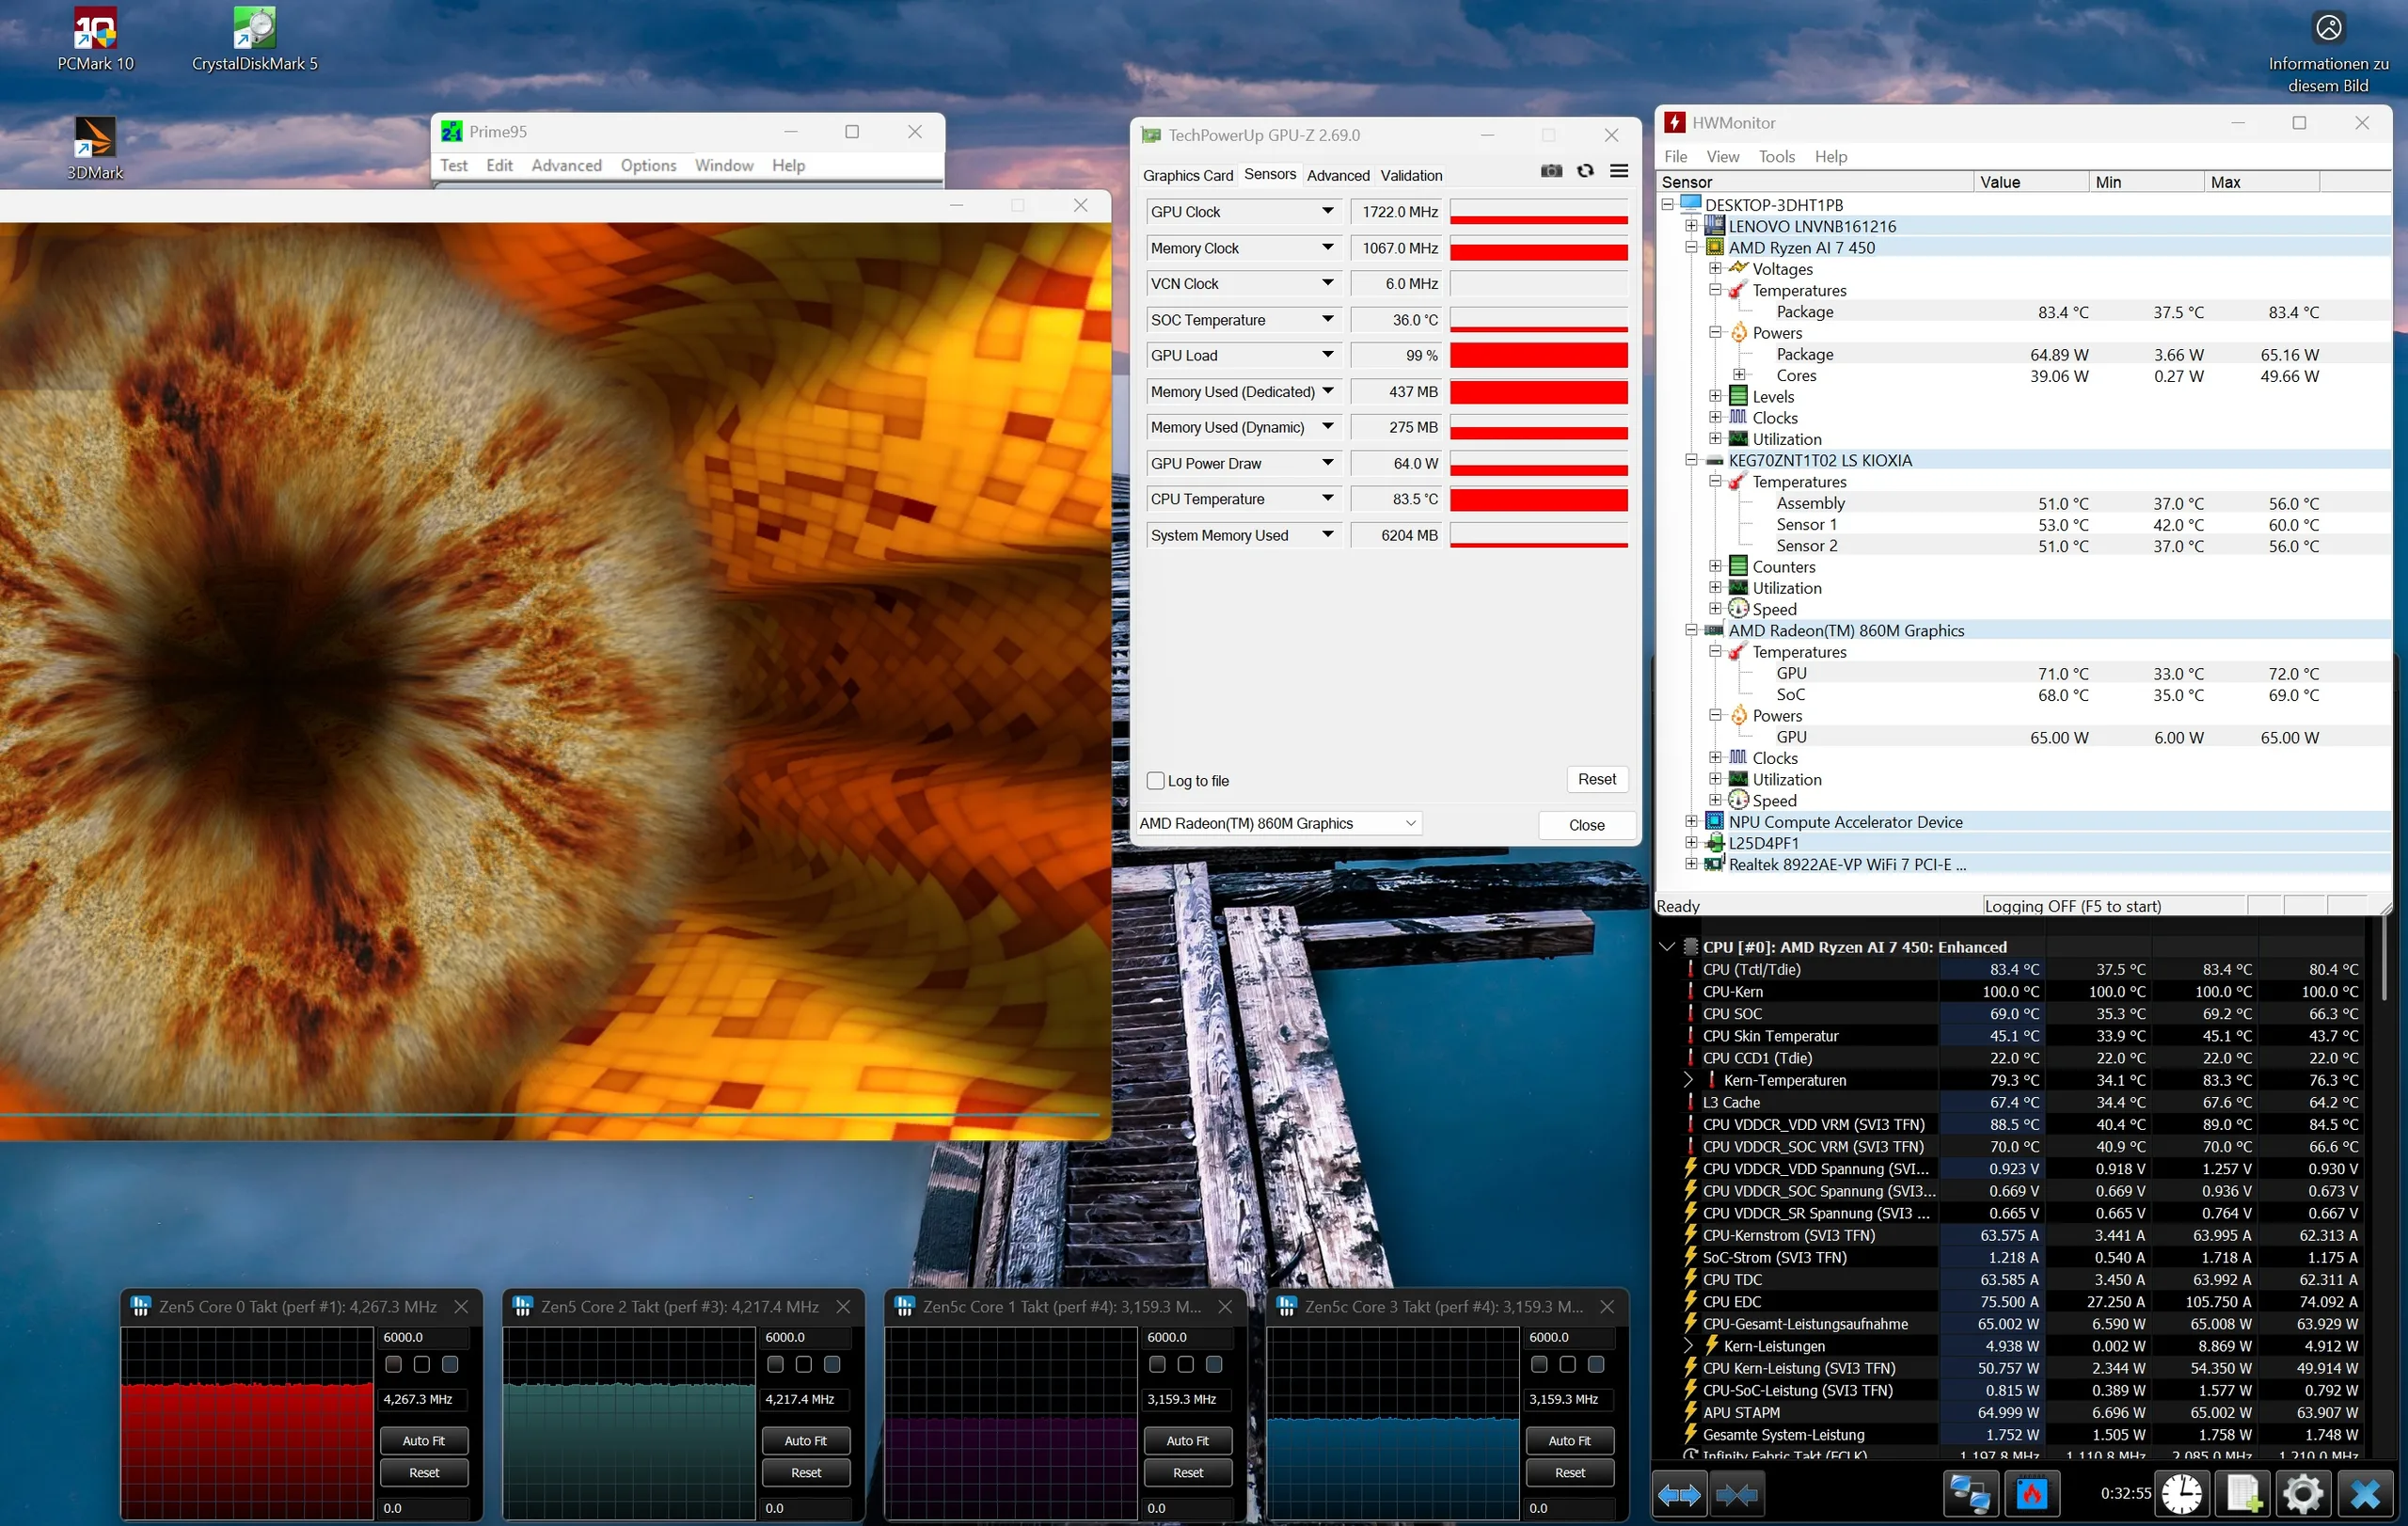This screenshot has height=1526, width=2408.
Task: Start HWiNFO logging with sheet-plus icon
Action: (2243, 1495)
